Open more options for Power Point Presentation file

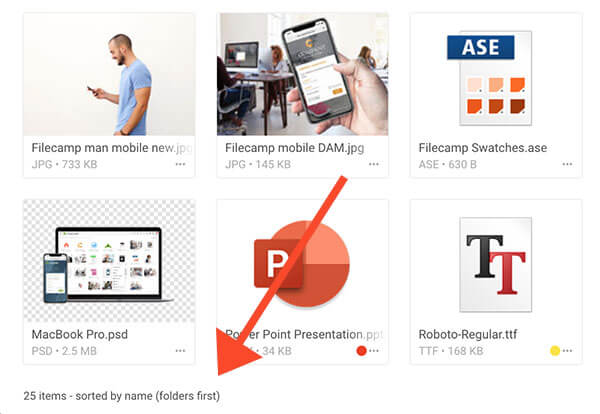tap(374, 350)
